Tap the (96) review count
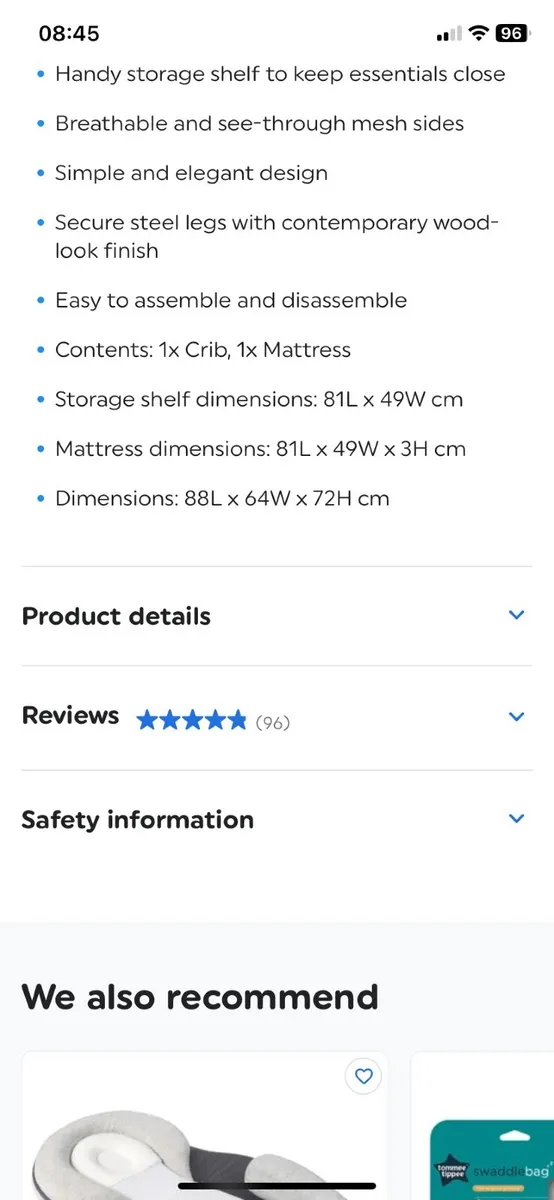 [273, 722]
